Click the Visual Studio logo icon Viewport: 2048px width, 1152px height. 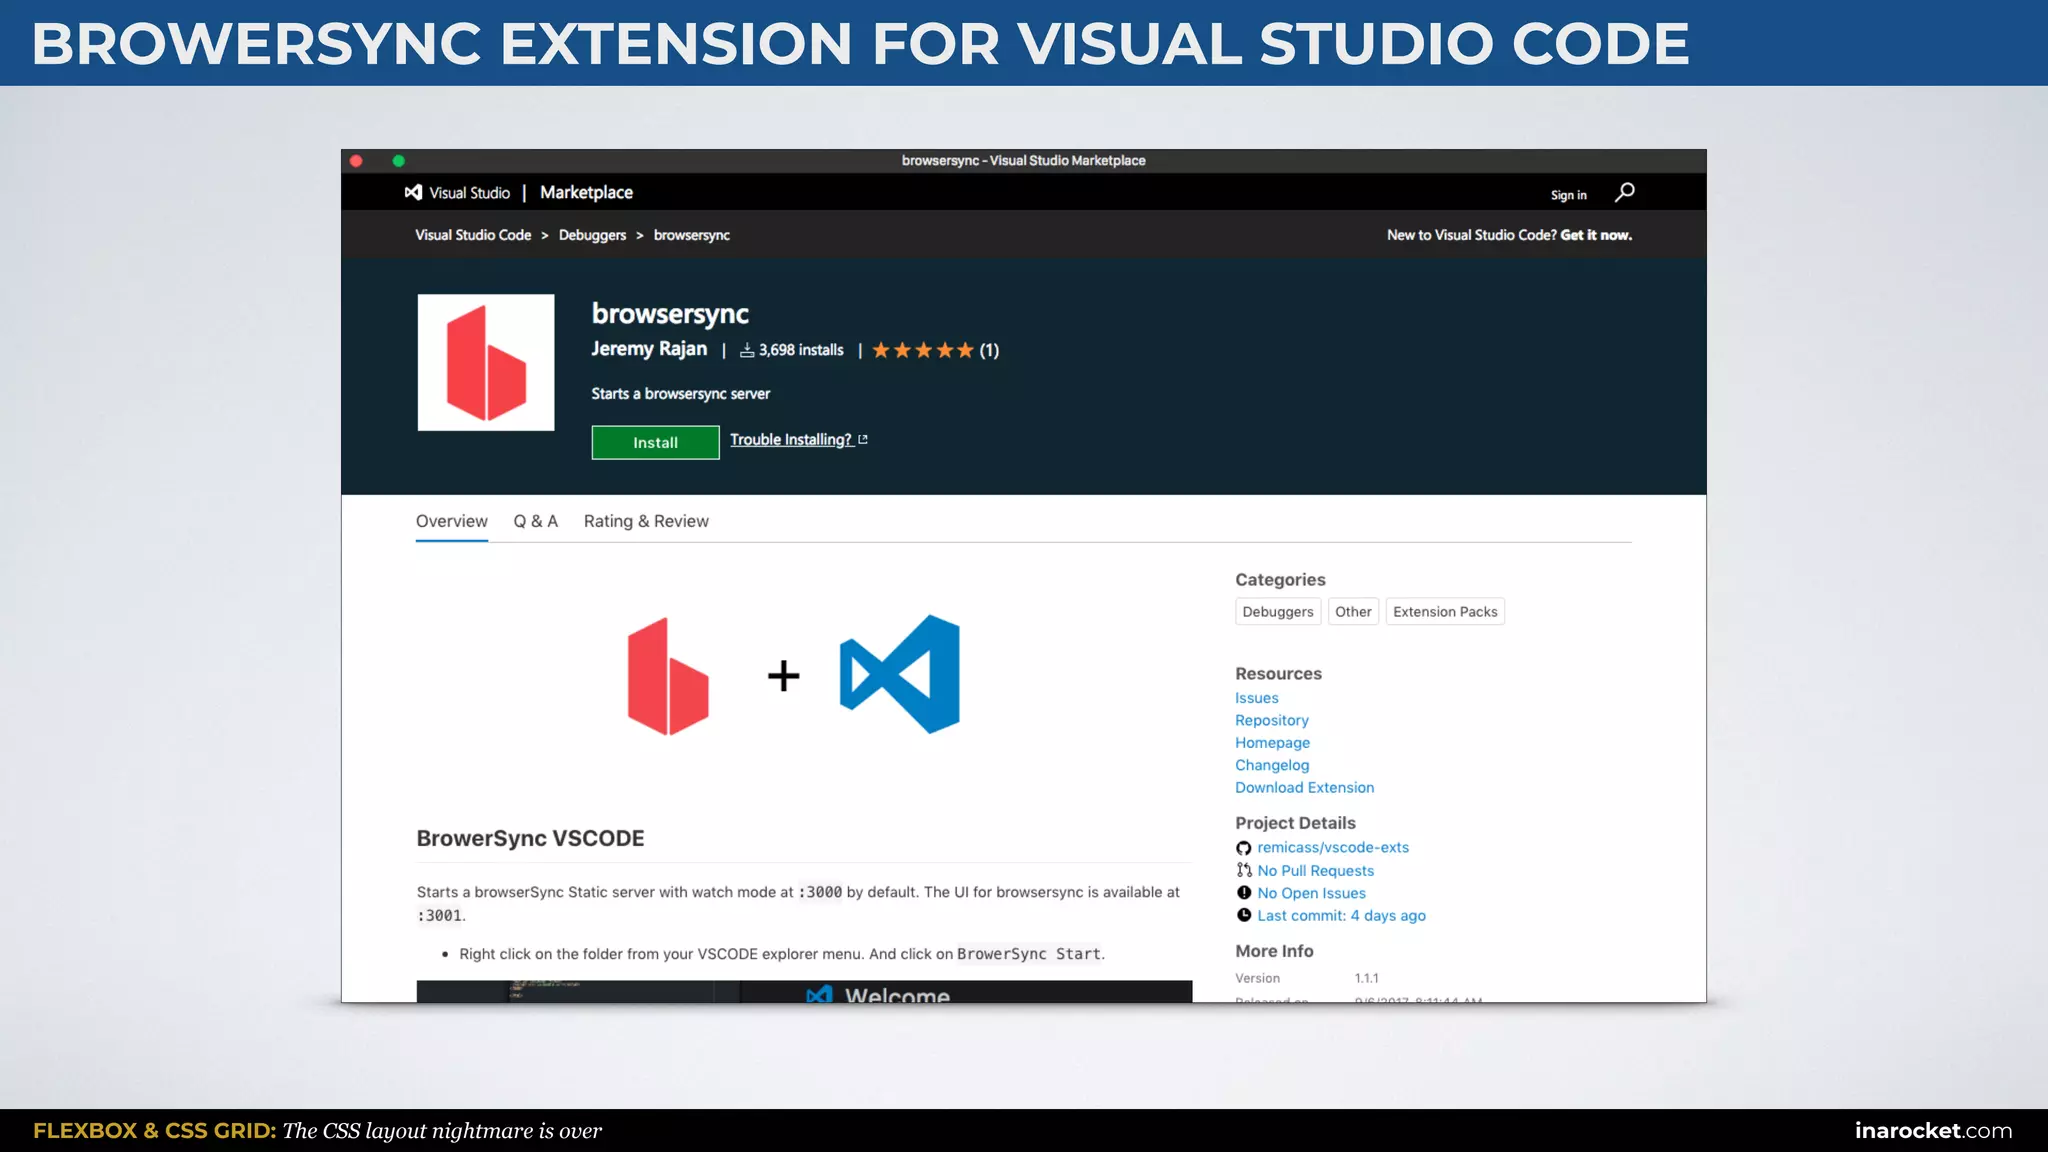413,192
